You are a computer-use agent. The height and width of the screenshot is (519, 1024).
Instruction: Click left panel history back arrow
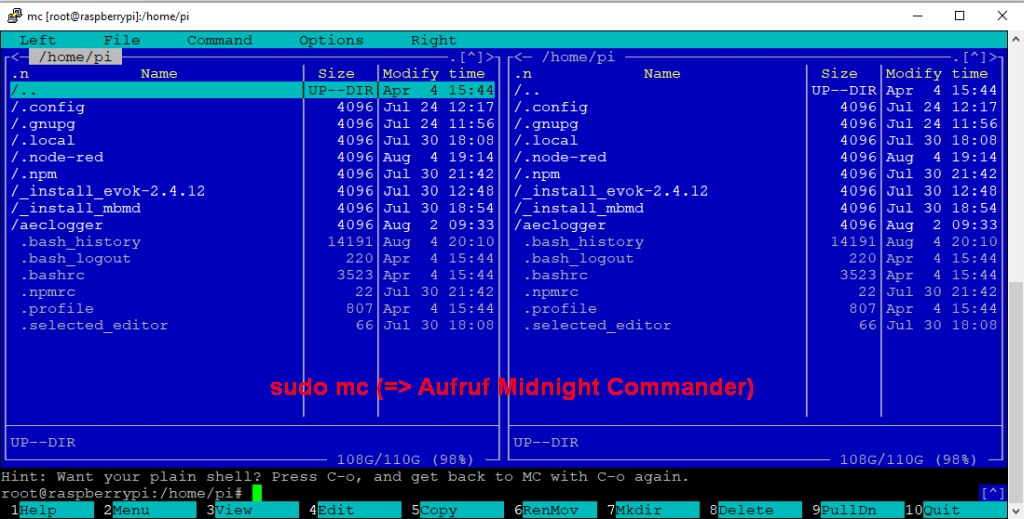click(x=15, y=57)
